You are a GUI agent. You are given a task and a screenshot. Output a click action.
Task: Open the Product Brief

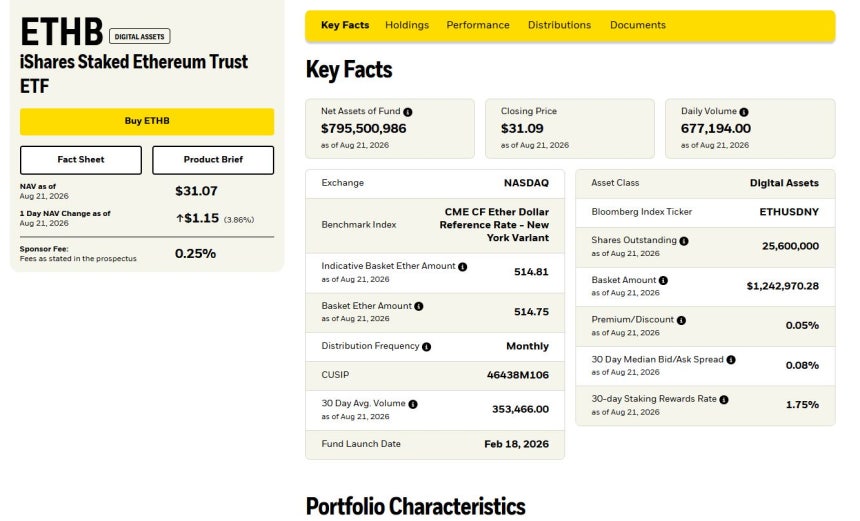(x=213, y=160)
